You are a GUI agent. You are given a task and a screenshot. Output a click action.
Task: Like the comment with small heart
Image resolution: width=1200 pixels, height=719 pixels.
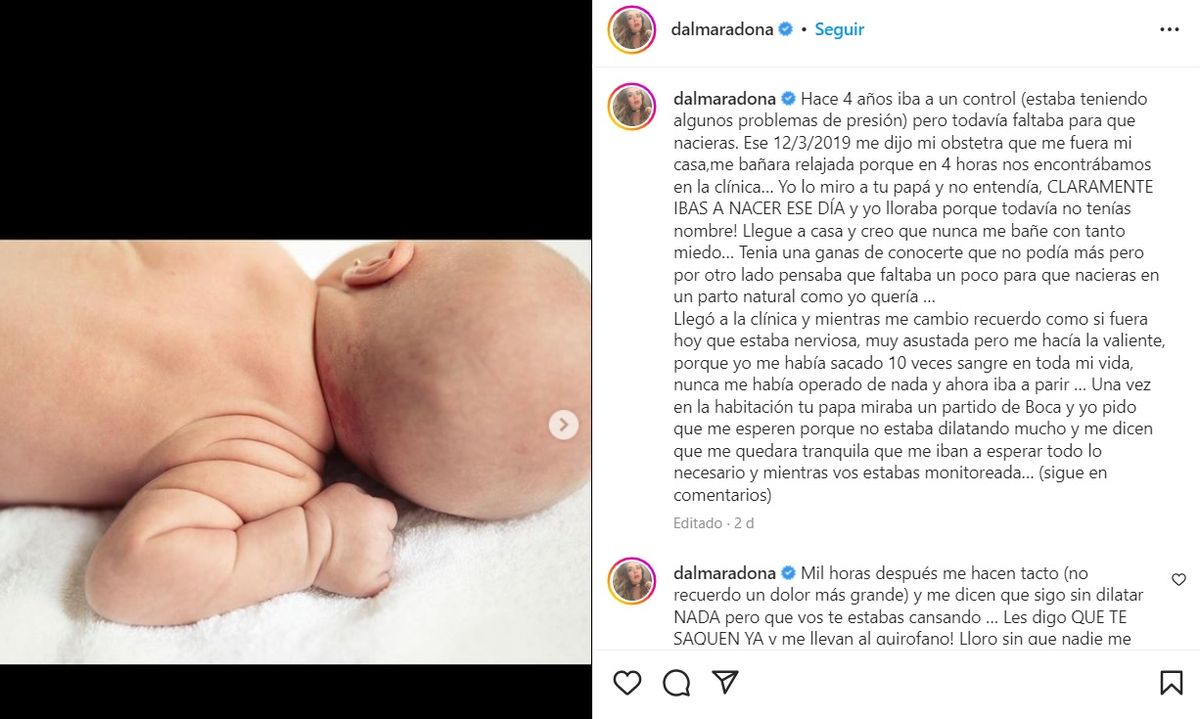pyautogui.click(x=1179, y=580)
